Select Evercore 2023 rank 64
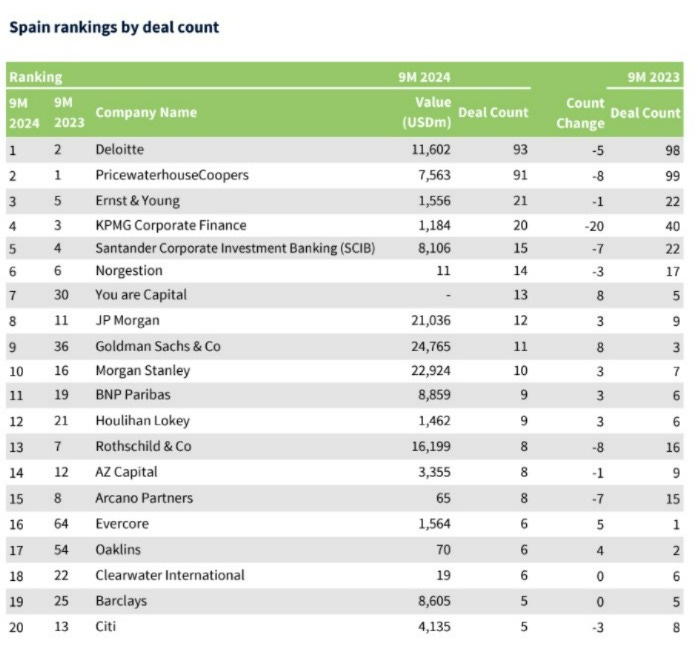The width and height of the screenshot is (695, 647). point(61,524)
